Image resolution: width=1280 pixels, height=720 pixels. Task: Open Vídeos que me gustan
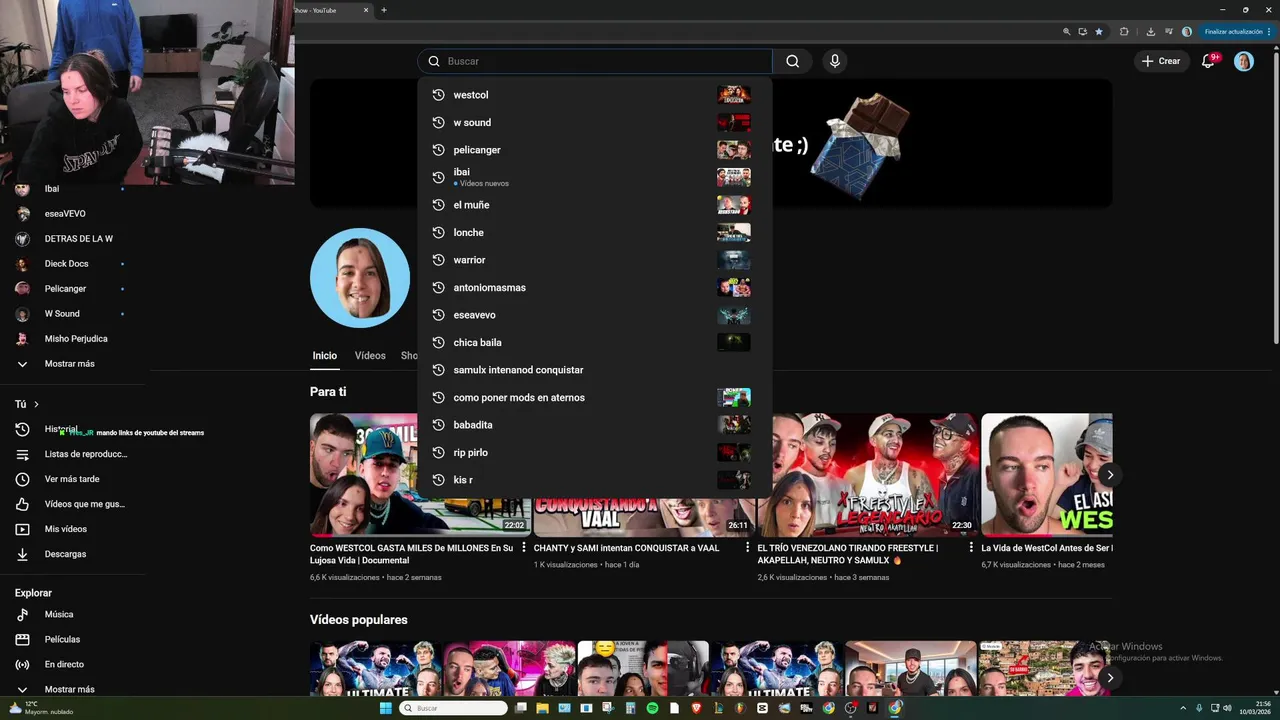(72, 504)
